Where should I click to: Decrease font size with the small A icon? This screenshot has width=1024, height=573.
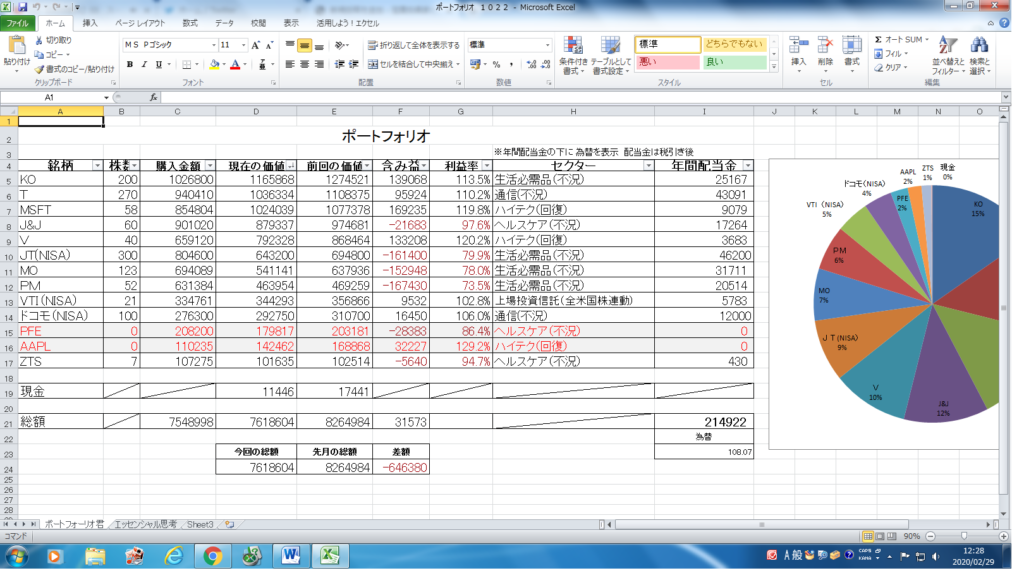coord(268,45)
